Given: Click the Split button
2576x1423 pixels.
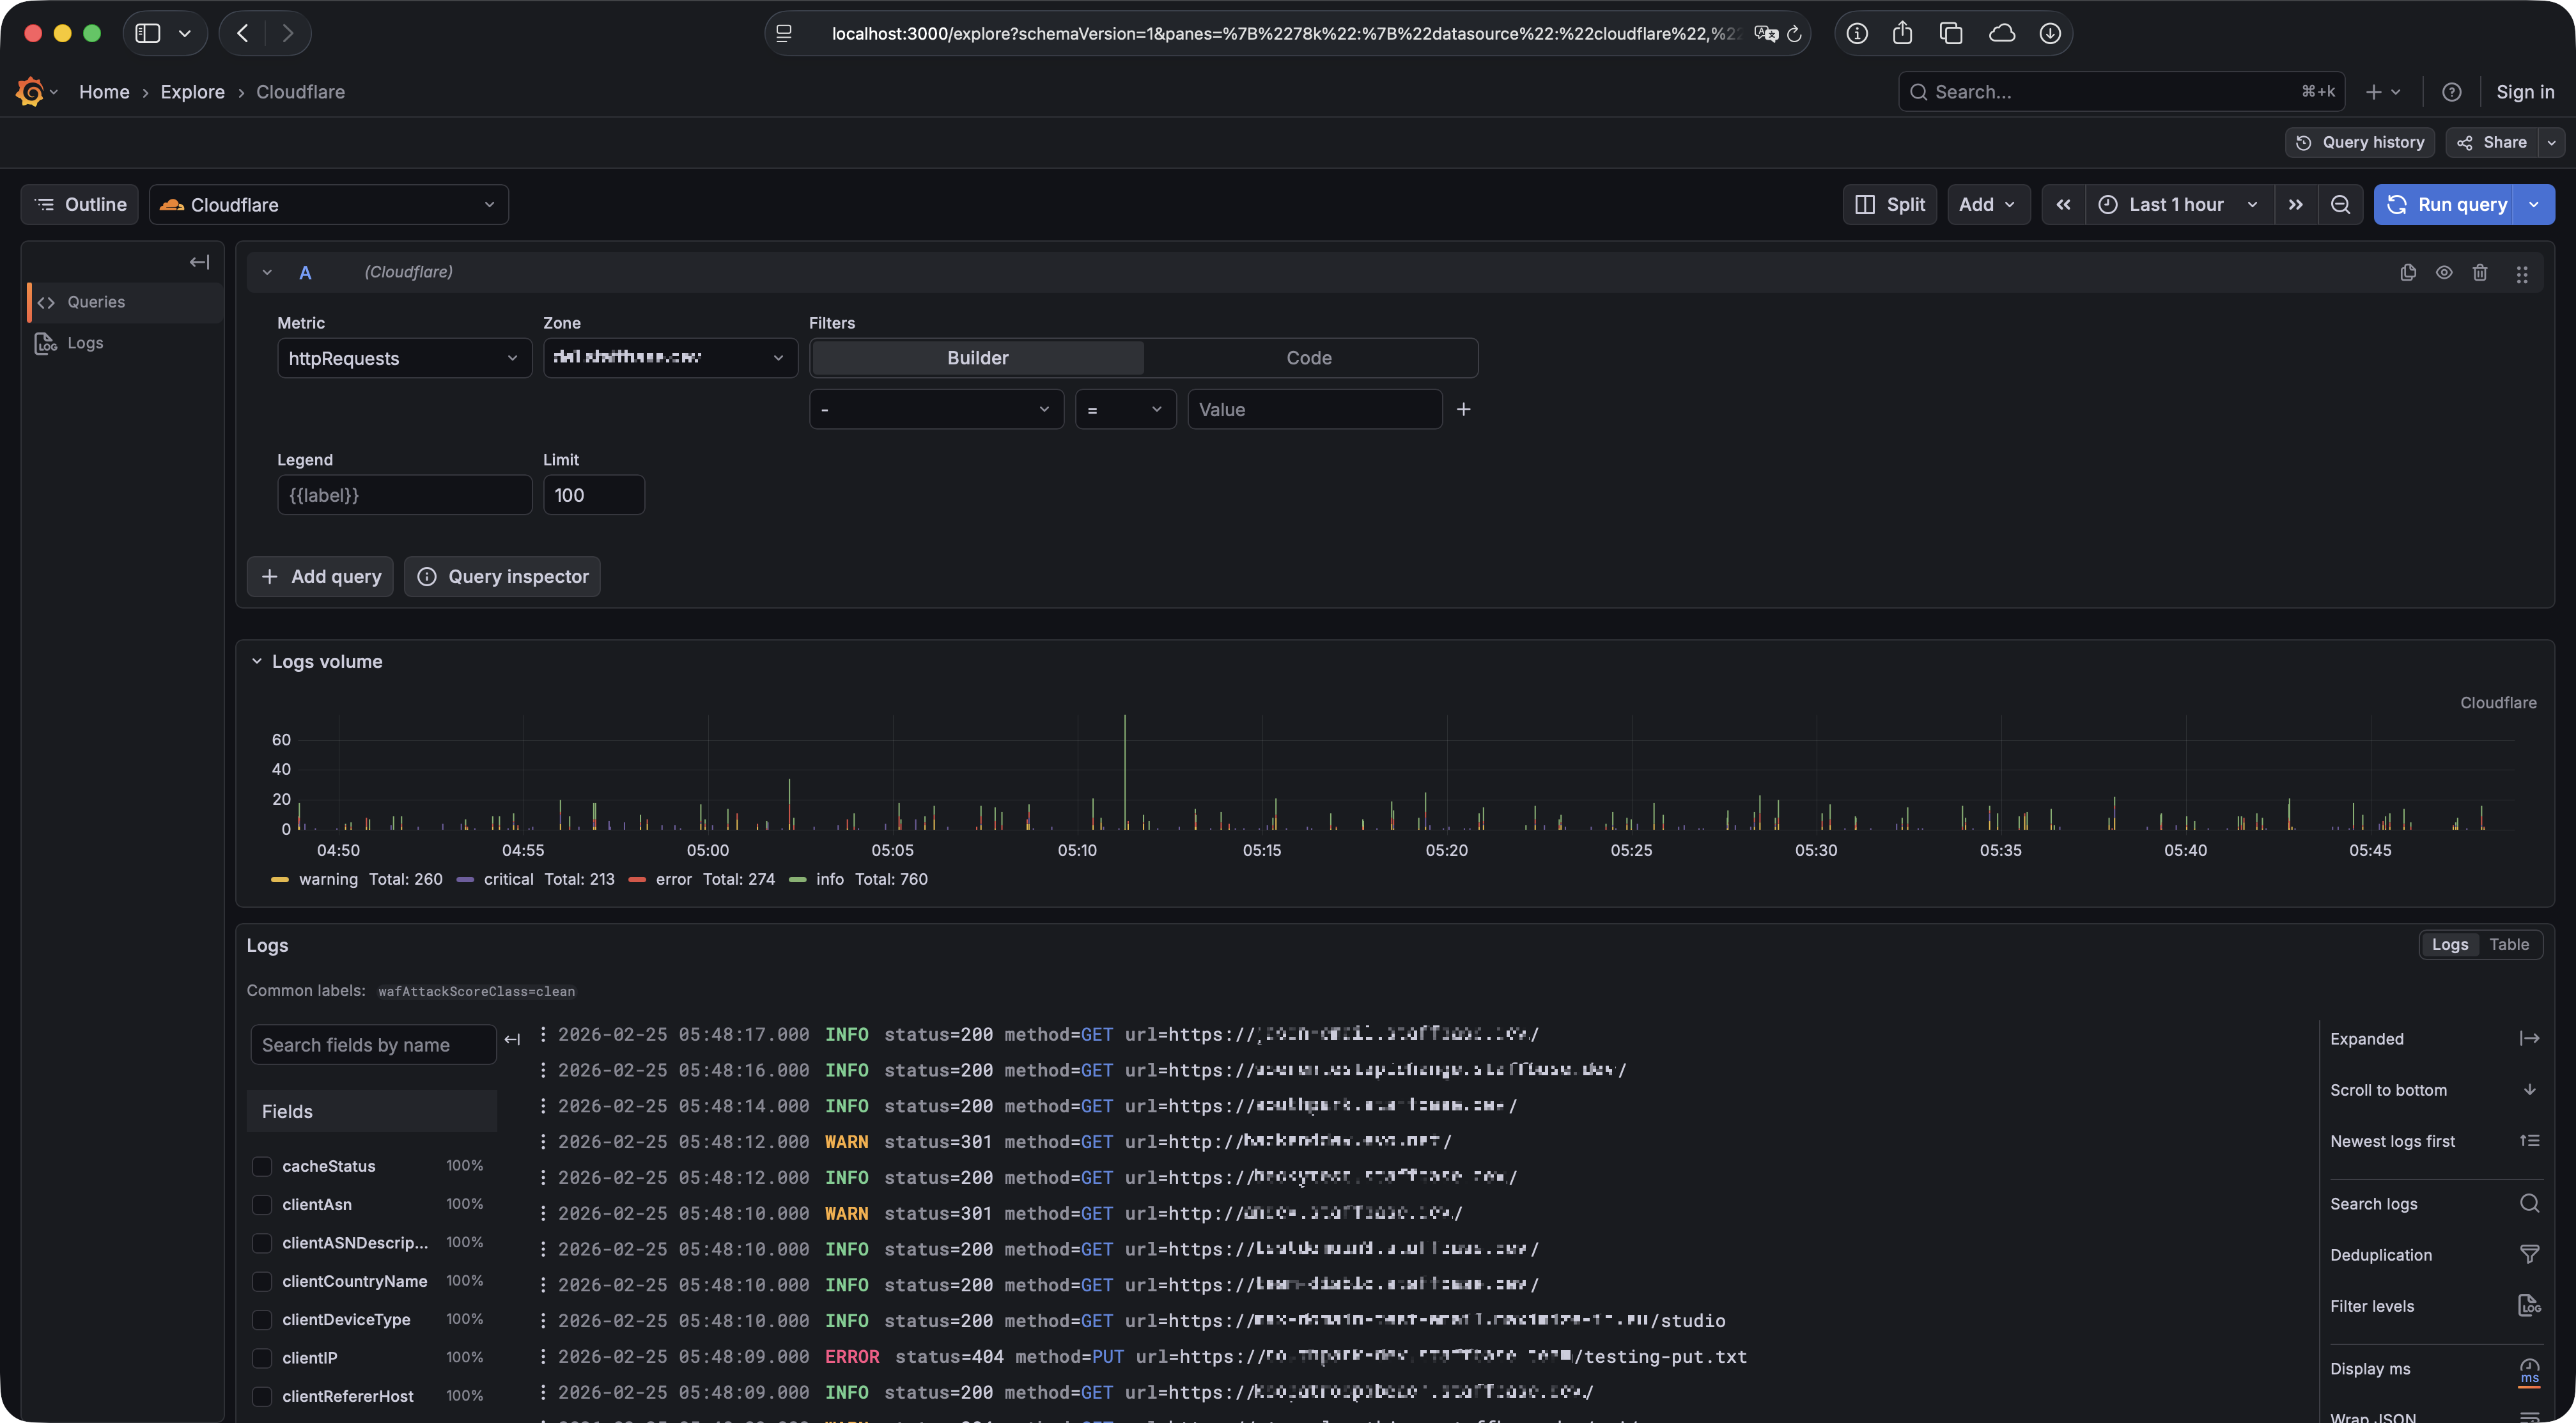Looking at the screenshot, I should click(x=1890, y=204).
